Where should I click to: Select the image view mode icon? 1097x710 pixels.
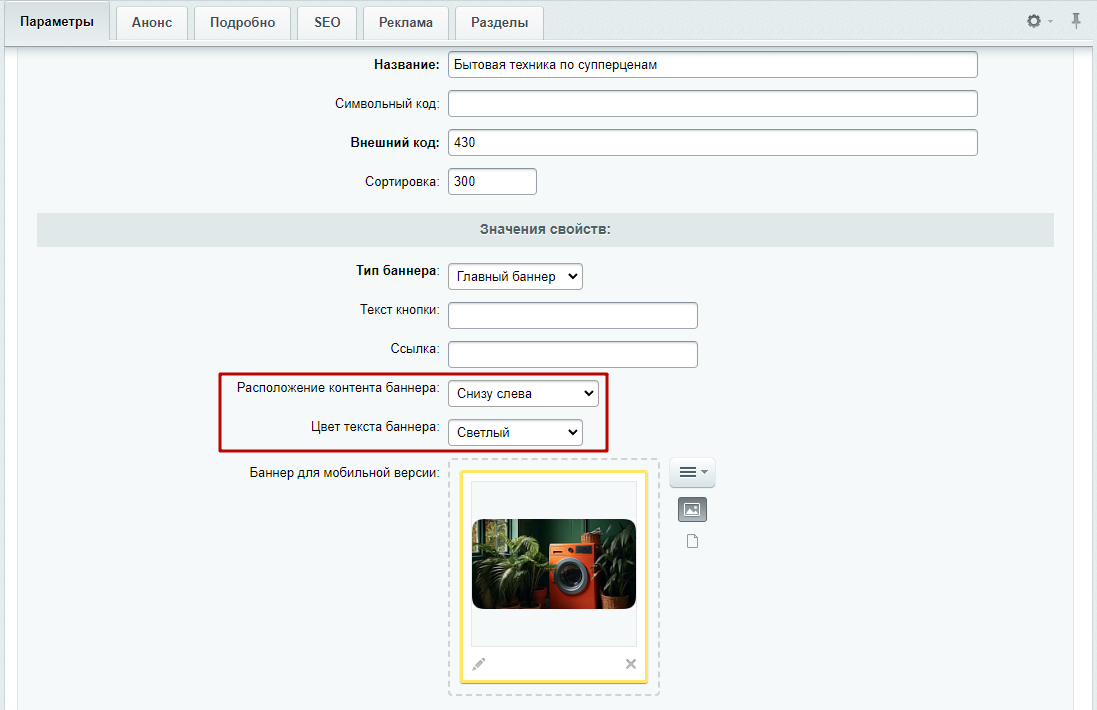pos(693,509)
